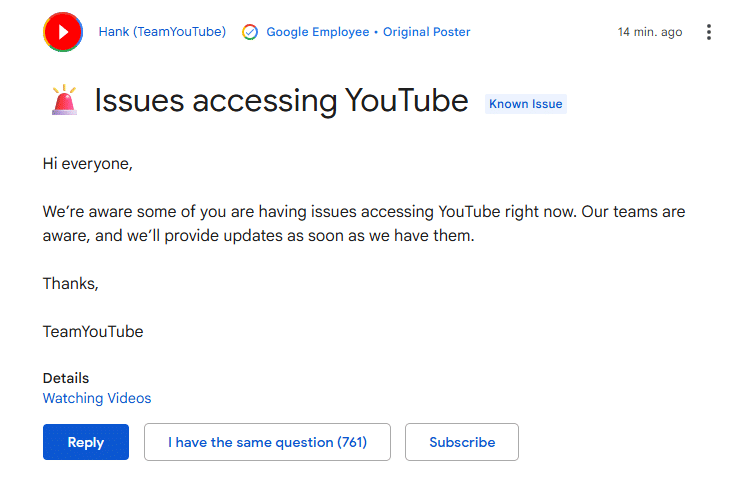Click I have the same question button
Viewport: 751px width, 489px height.
pyautogui.click(x=267, y=442)
